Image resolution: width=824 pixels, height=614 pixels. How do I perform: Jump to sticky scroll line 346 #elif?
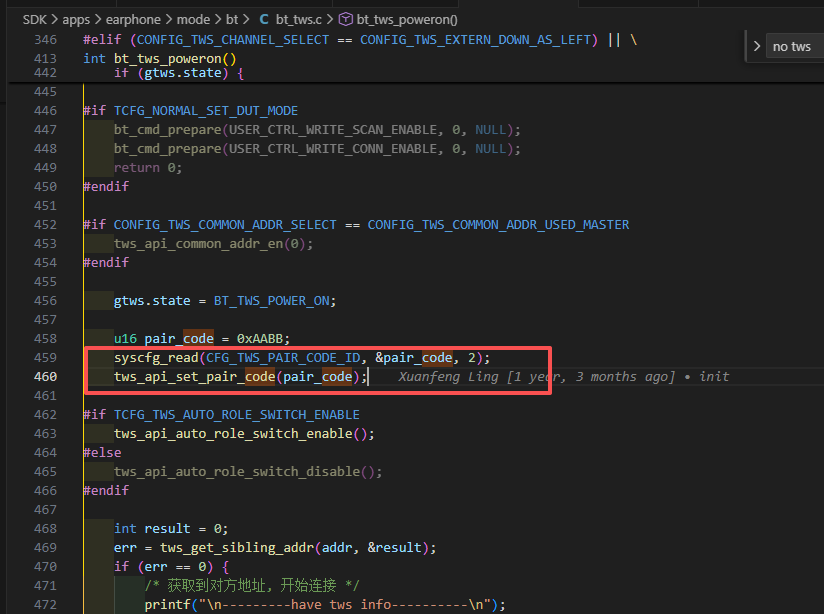[x=360, y=39]
